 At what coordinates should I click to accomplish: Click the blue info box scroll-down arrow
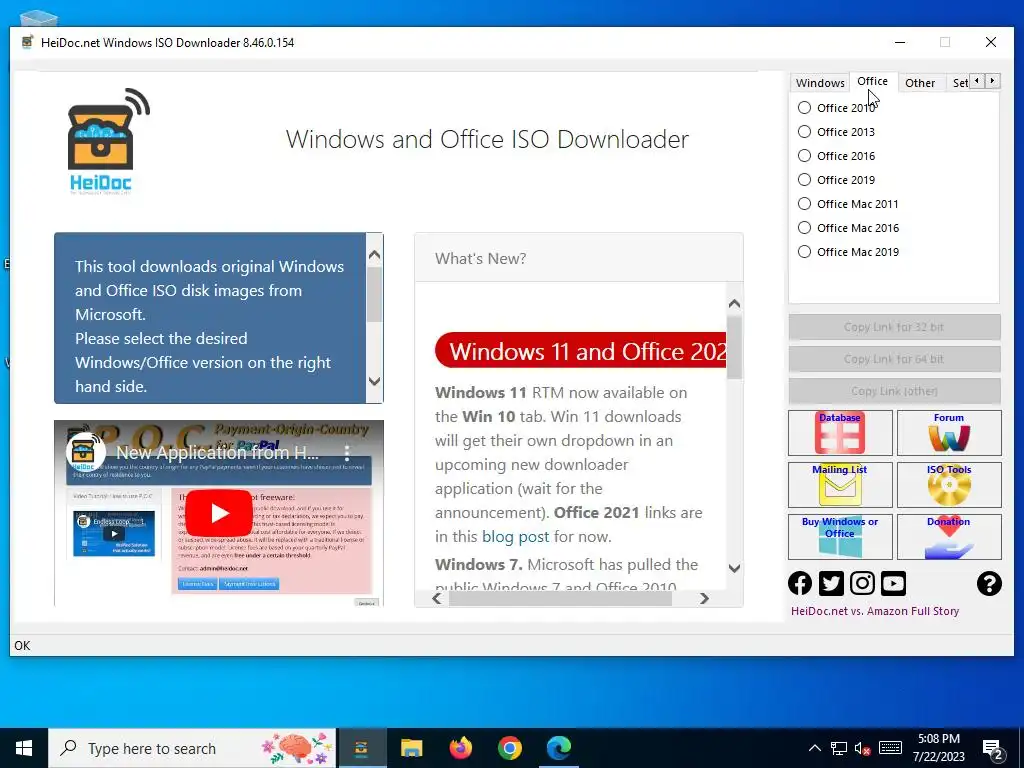click(x=374, y=381)
